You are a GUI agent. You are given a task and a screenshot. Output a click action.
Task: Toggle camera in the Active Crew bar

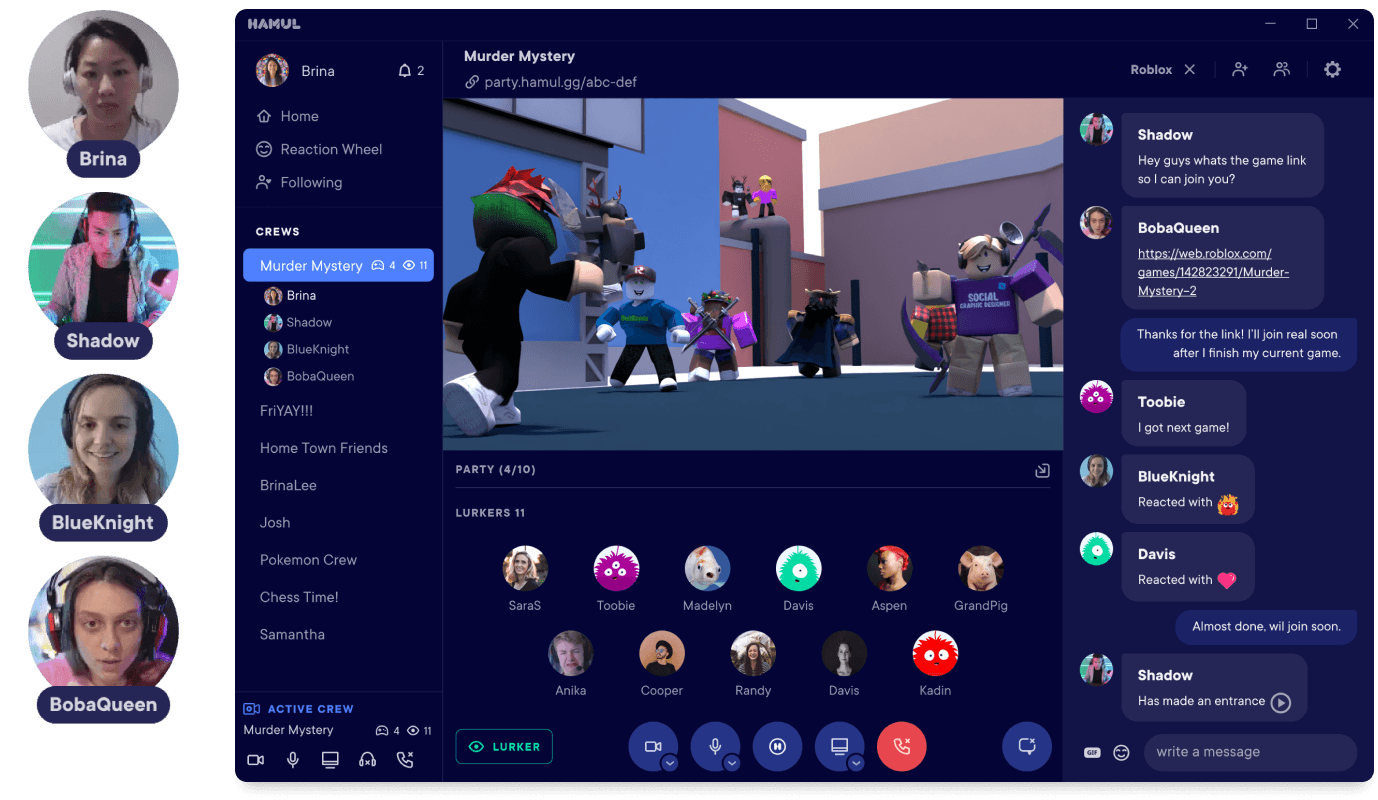click(x=256, y=760)
